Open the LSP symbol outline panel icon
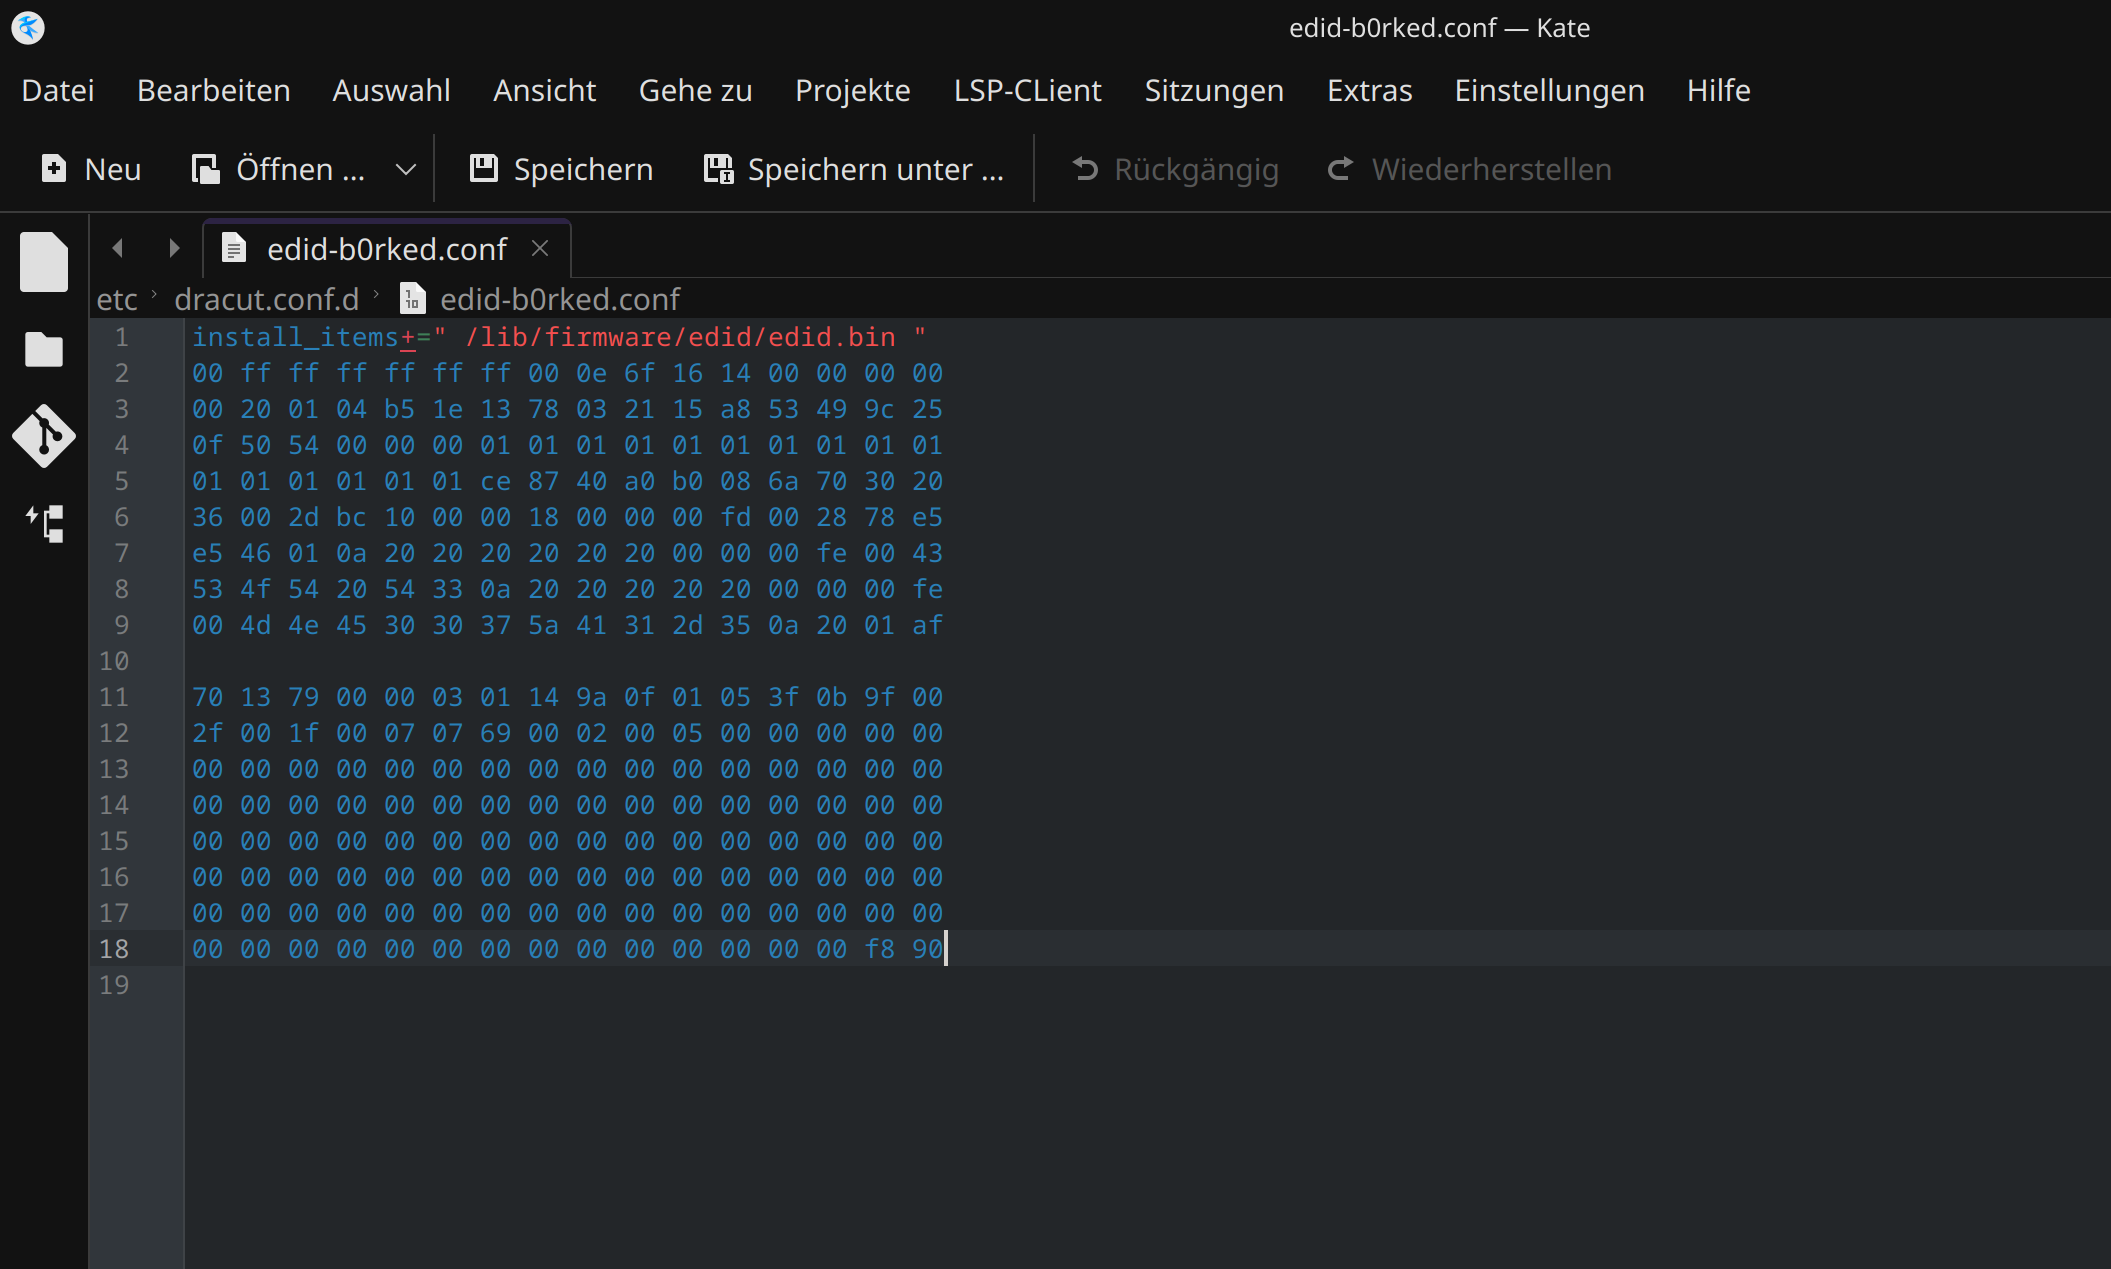The image size is (2111, 1269). click(46, 523)
